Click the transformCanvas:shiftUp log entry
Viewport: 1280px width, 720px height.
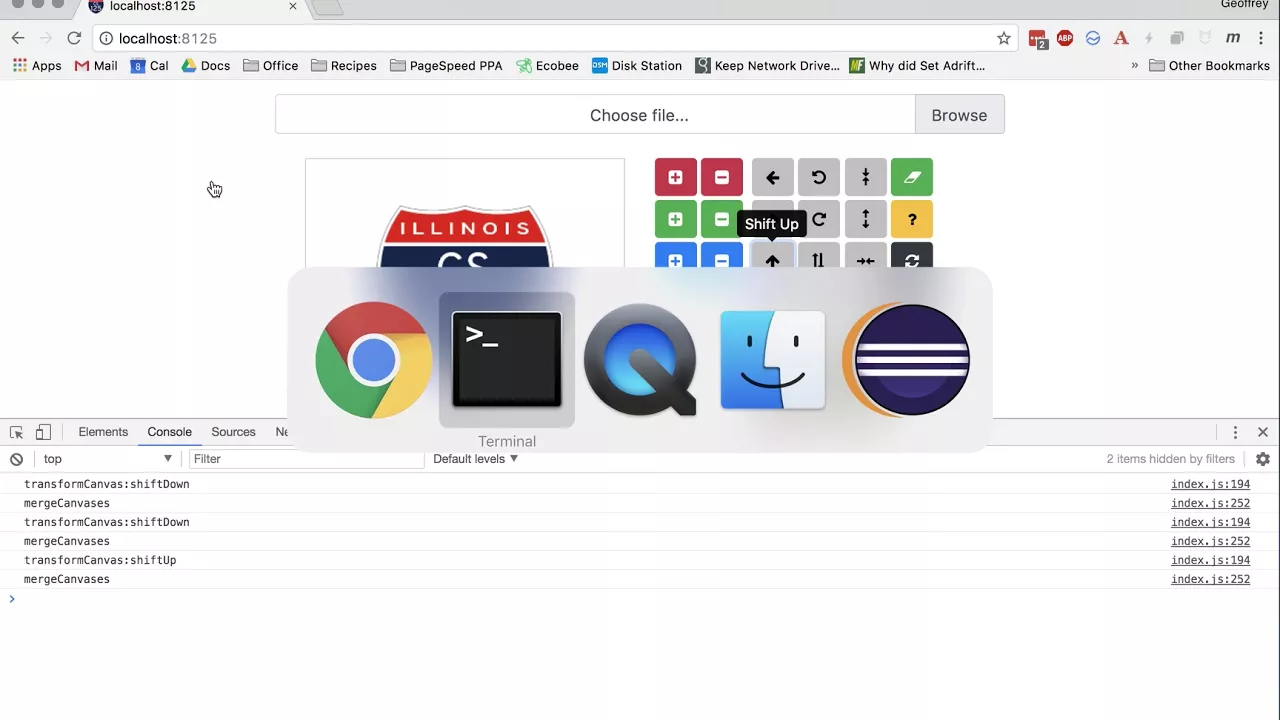[x=100, y=560]
